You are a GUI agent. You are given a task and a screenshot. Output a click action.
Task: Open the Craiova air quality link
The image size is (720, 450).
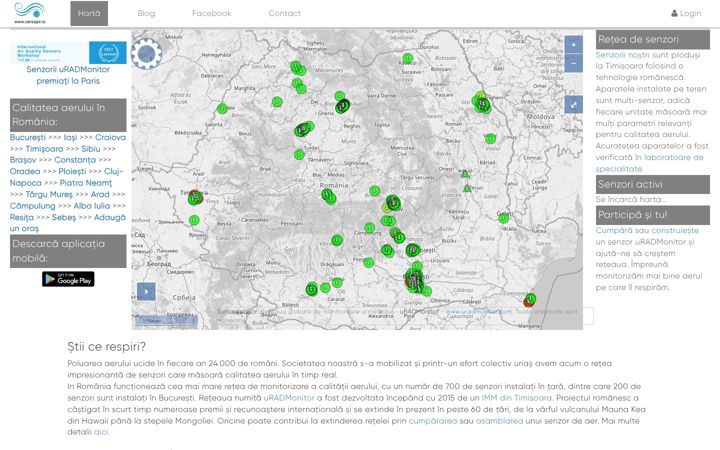pos(110,137)
